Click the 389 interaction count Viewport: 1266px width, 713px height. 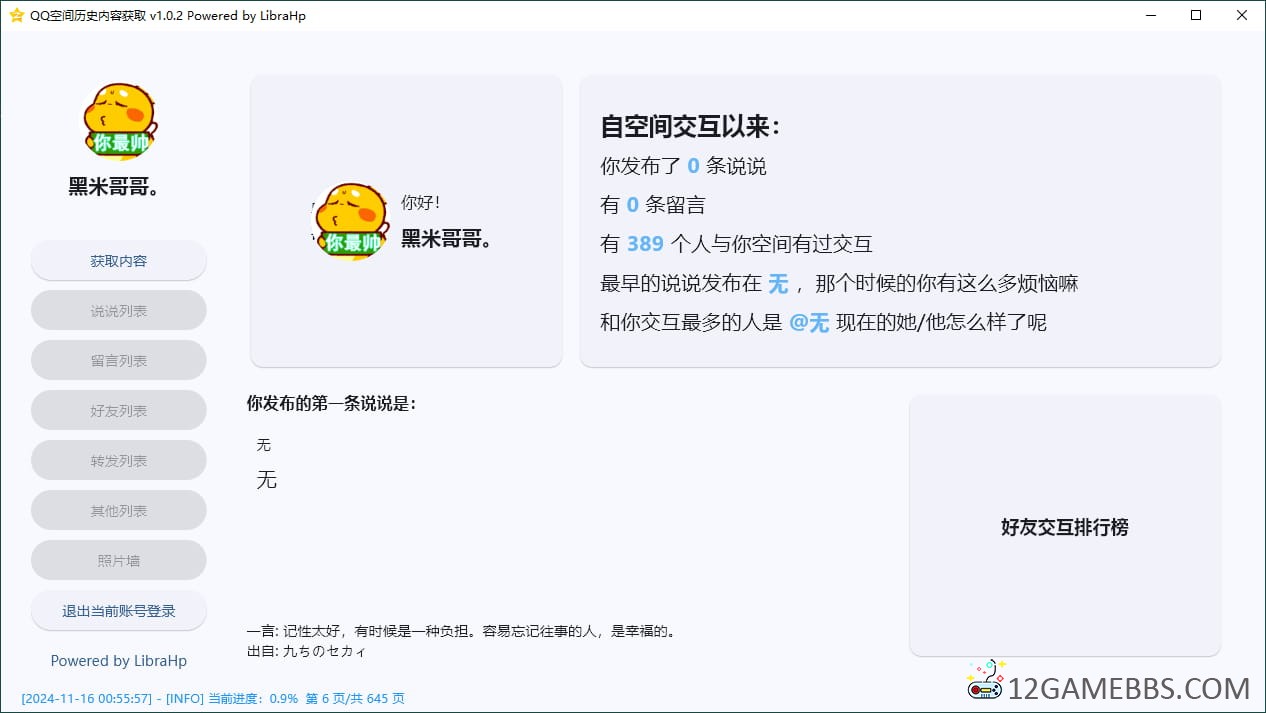pyautogui.click(x=646, y=244)
